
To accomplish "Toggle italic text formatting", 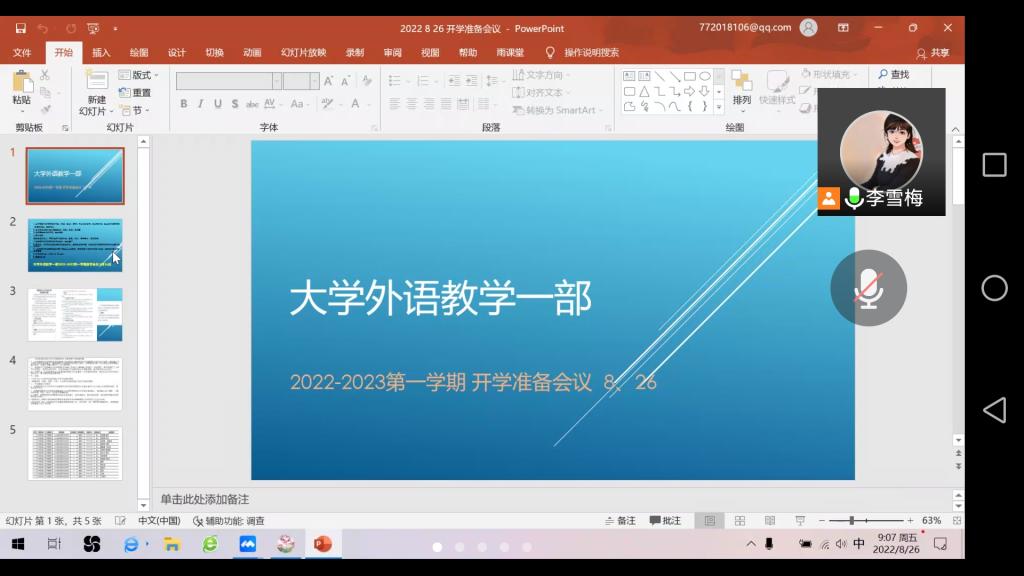I will click(202, 103).
